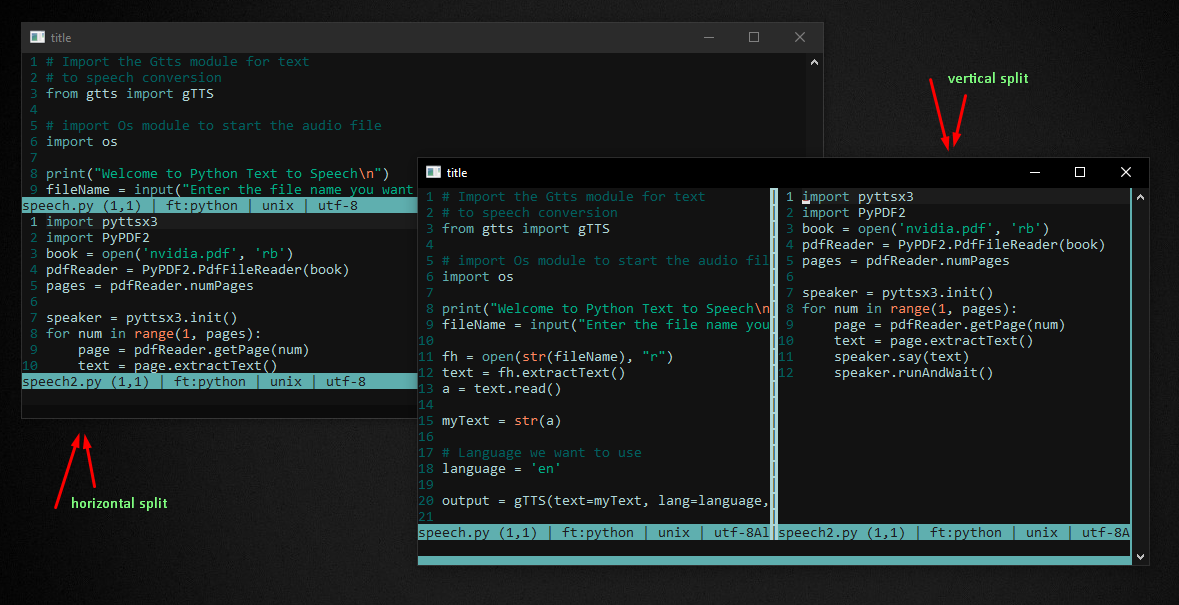The width and height of the screenshot is (1179, 605).
Task: Click line 'import os' in the front window
Action: click(477, 277)
